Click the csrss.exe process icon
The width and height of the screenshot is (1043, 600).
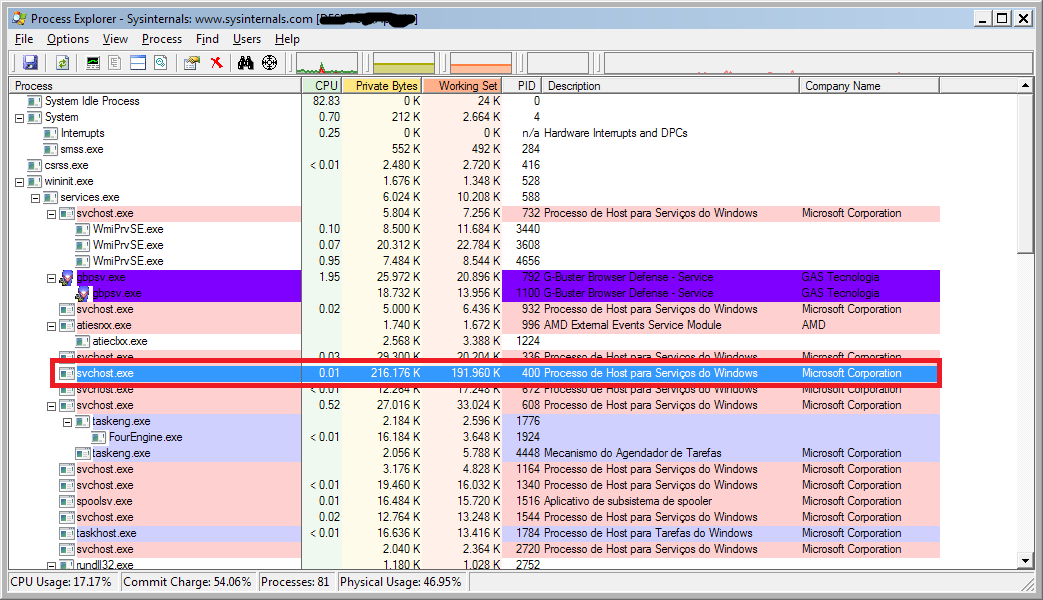coord(35,165)
